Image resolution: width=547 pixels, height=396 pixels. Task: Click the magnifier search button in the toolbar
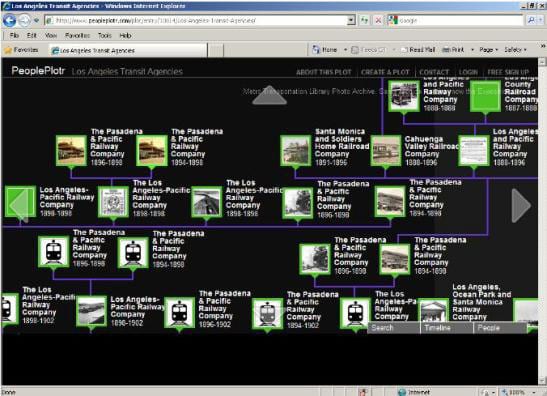(x=531, y=20)
